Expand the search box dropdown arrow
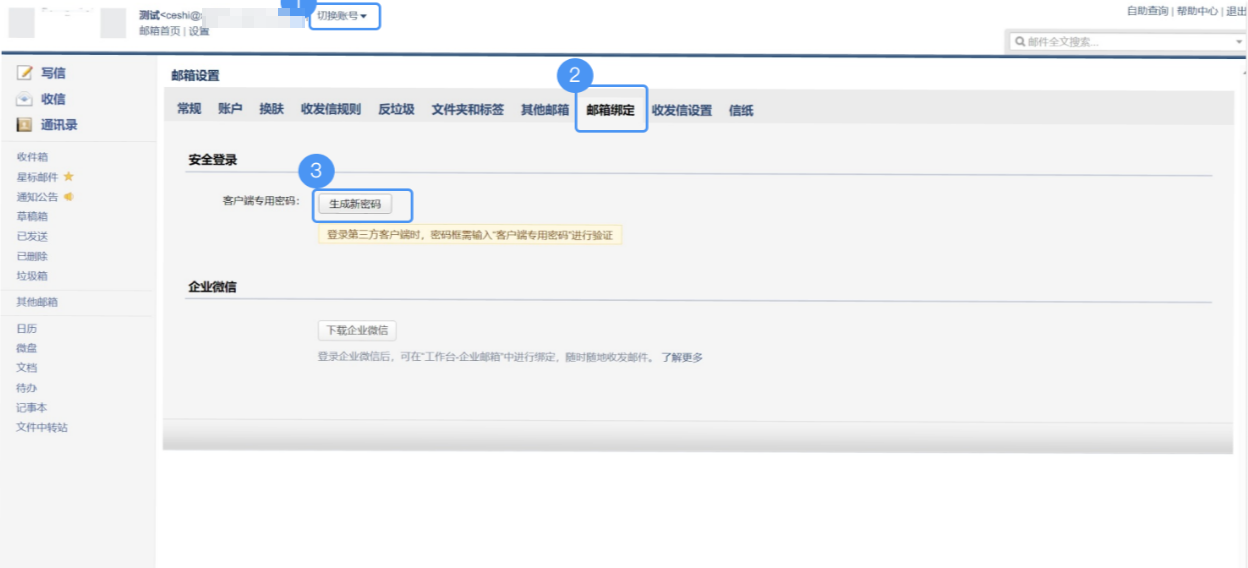Screen dimensions: 1248x568 coord(1238,42)
